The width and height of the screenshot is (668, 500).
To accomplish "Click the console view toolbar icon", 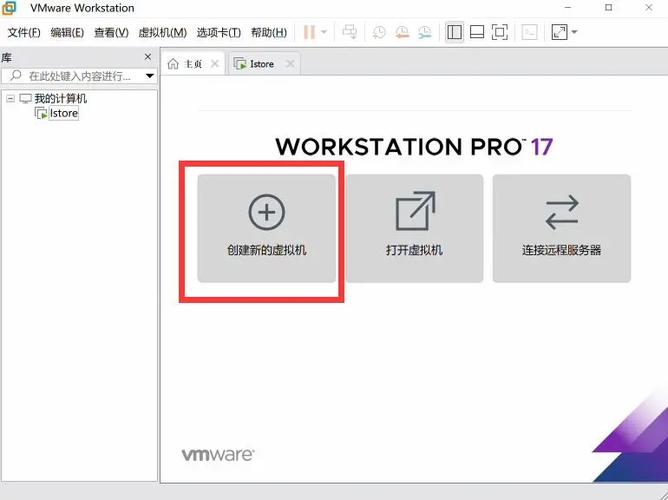I will 529,32.
